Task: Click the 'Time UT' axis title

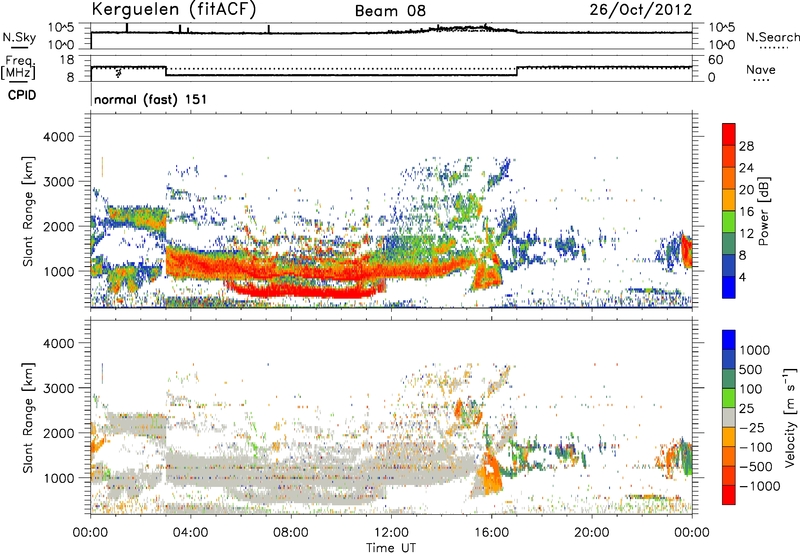Action: [391, 547]
